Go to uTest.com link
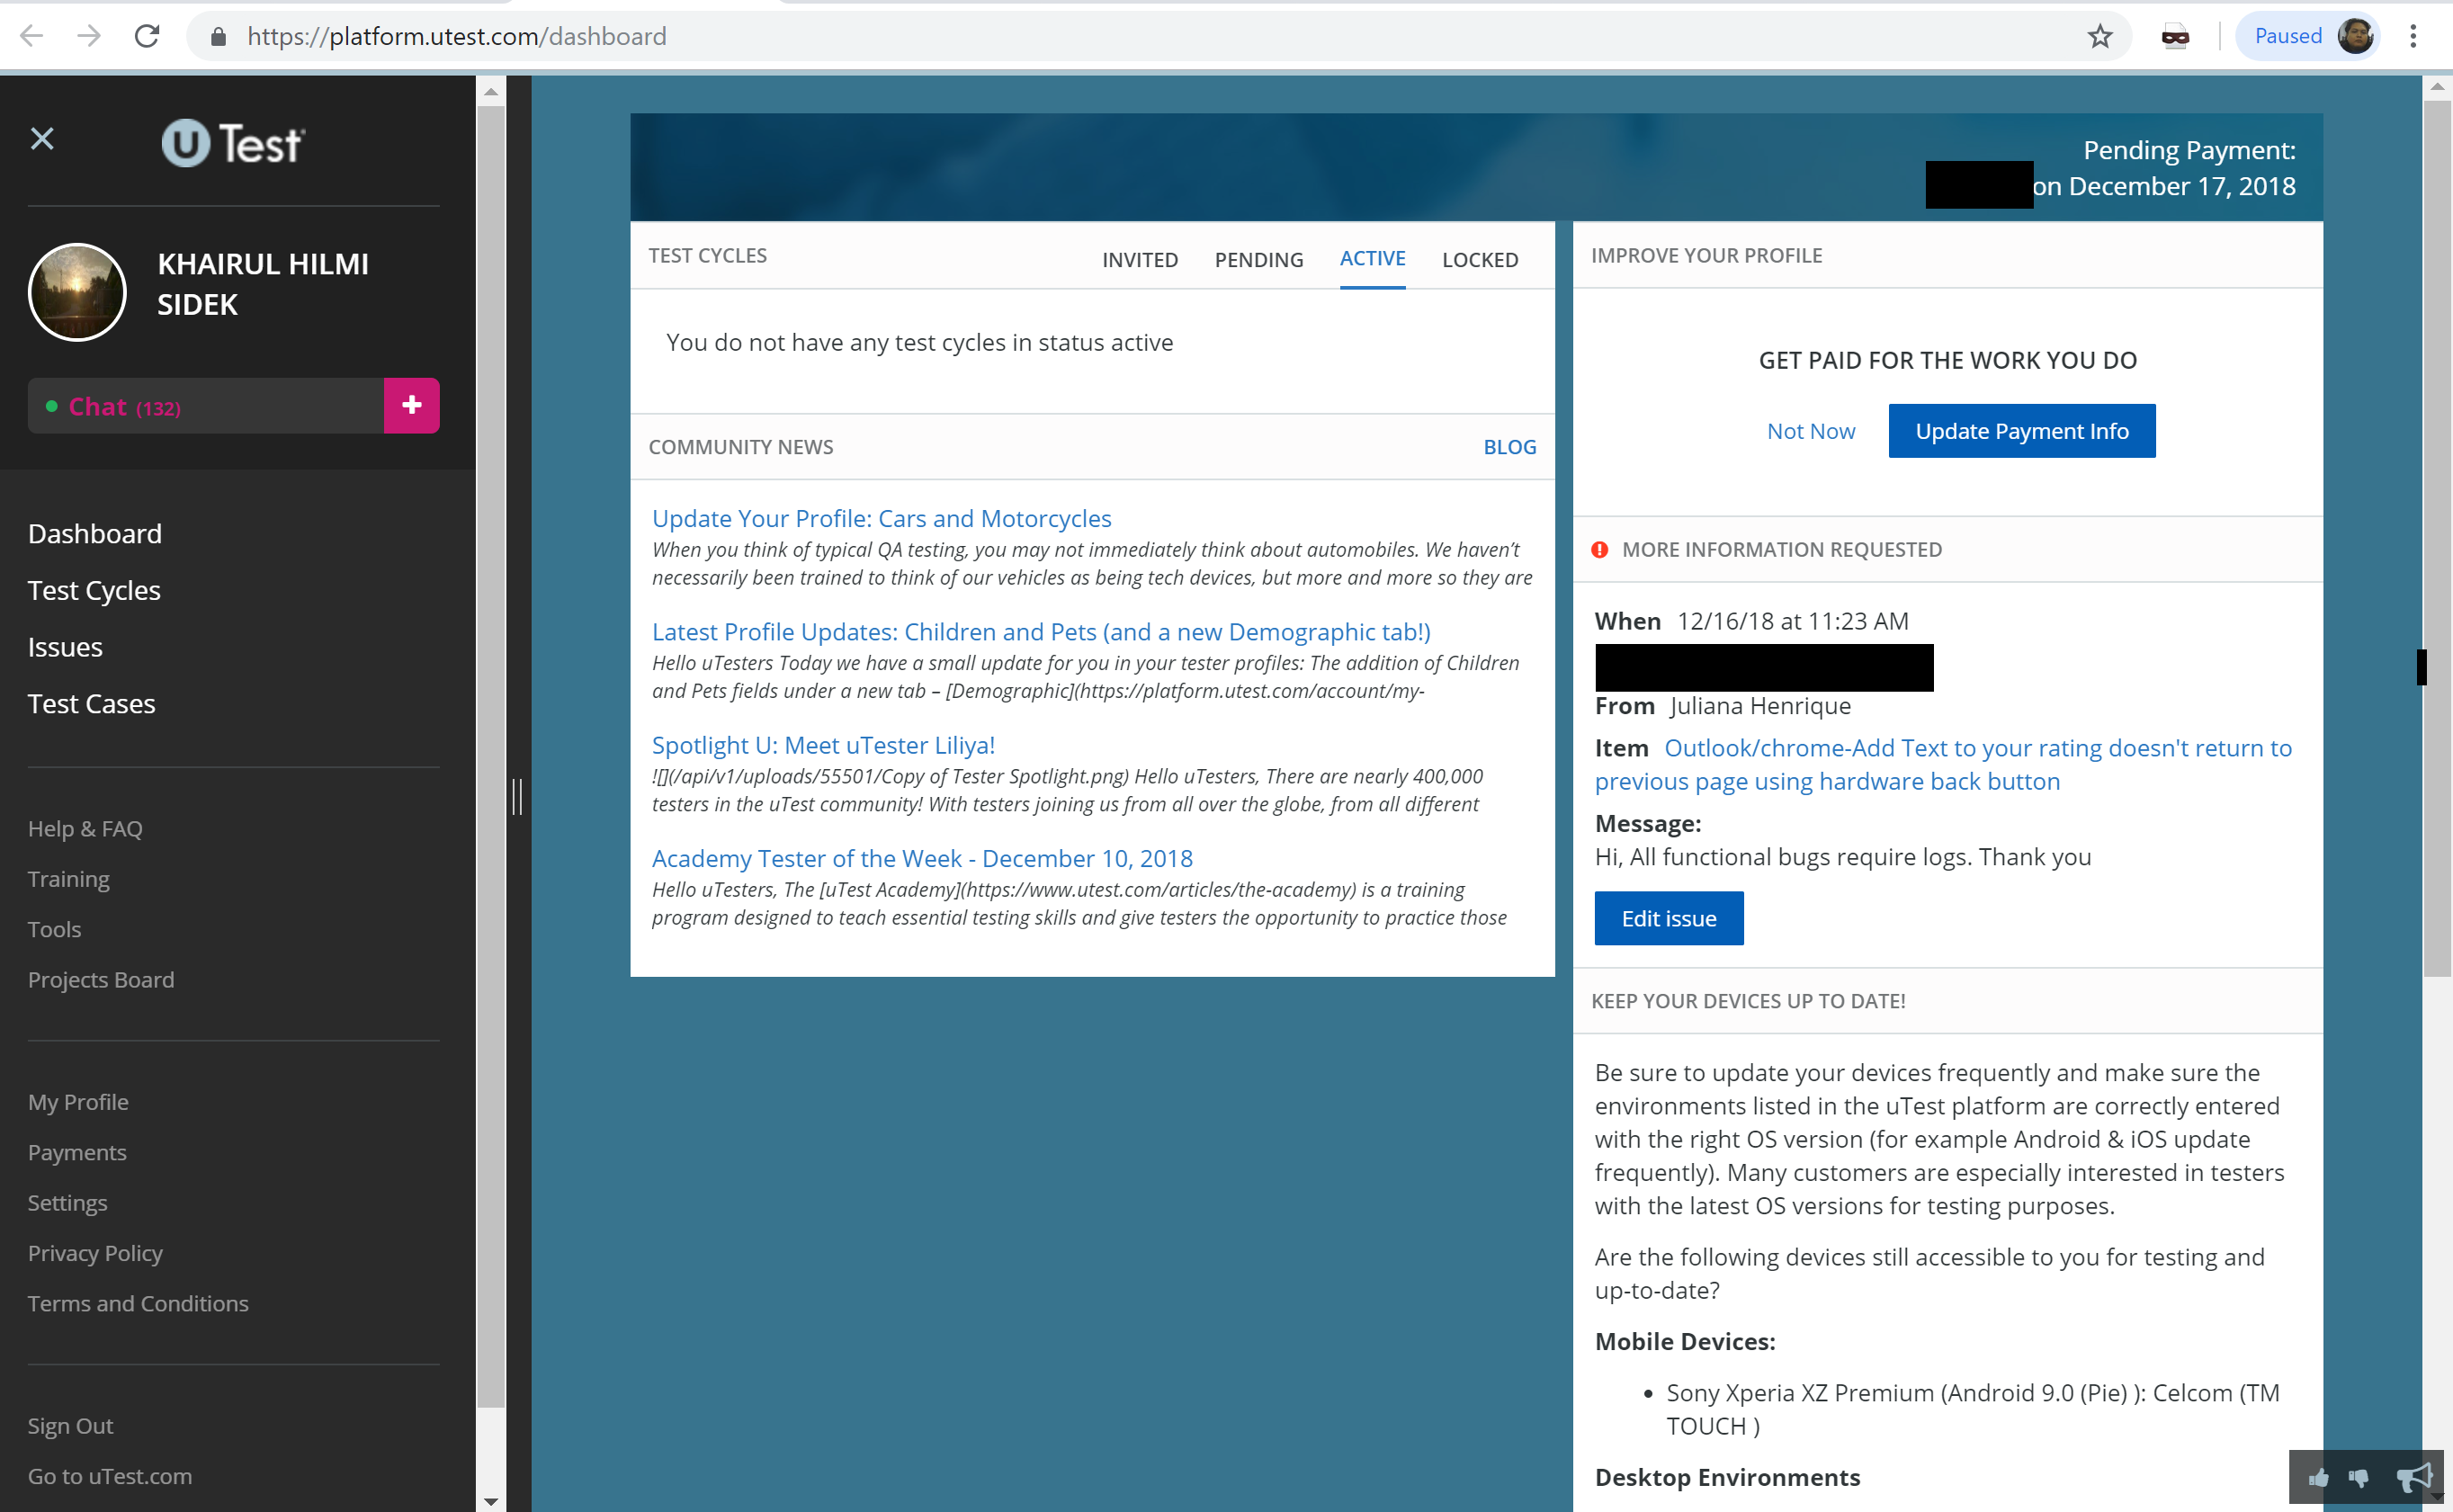Screen dimensions: 2453x1512 (110, 1476)
